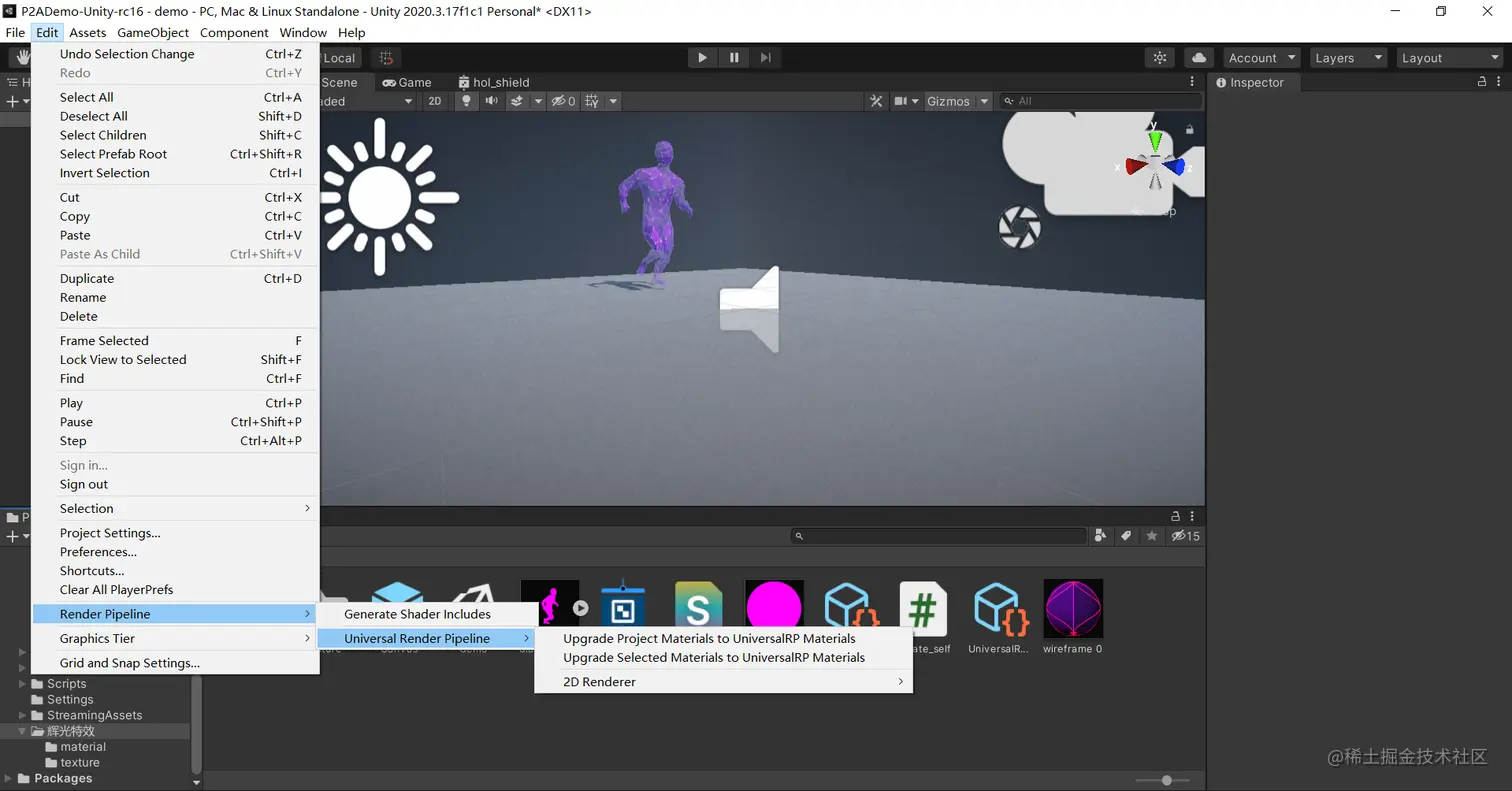Open the Help menu
Screen dimensions: 1512x791
point(352,32)
